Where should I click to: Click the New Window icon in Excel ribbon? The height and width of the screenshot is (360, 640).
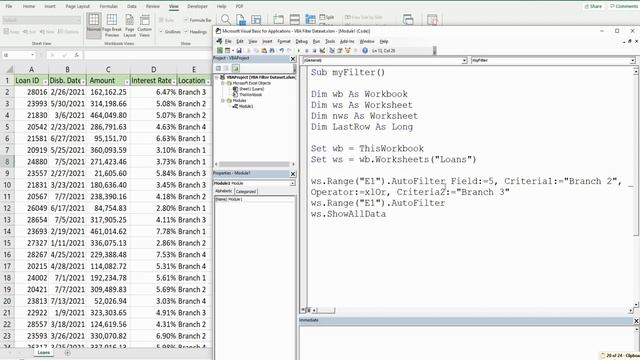[x=279, y=19]
